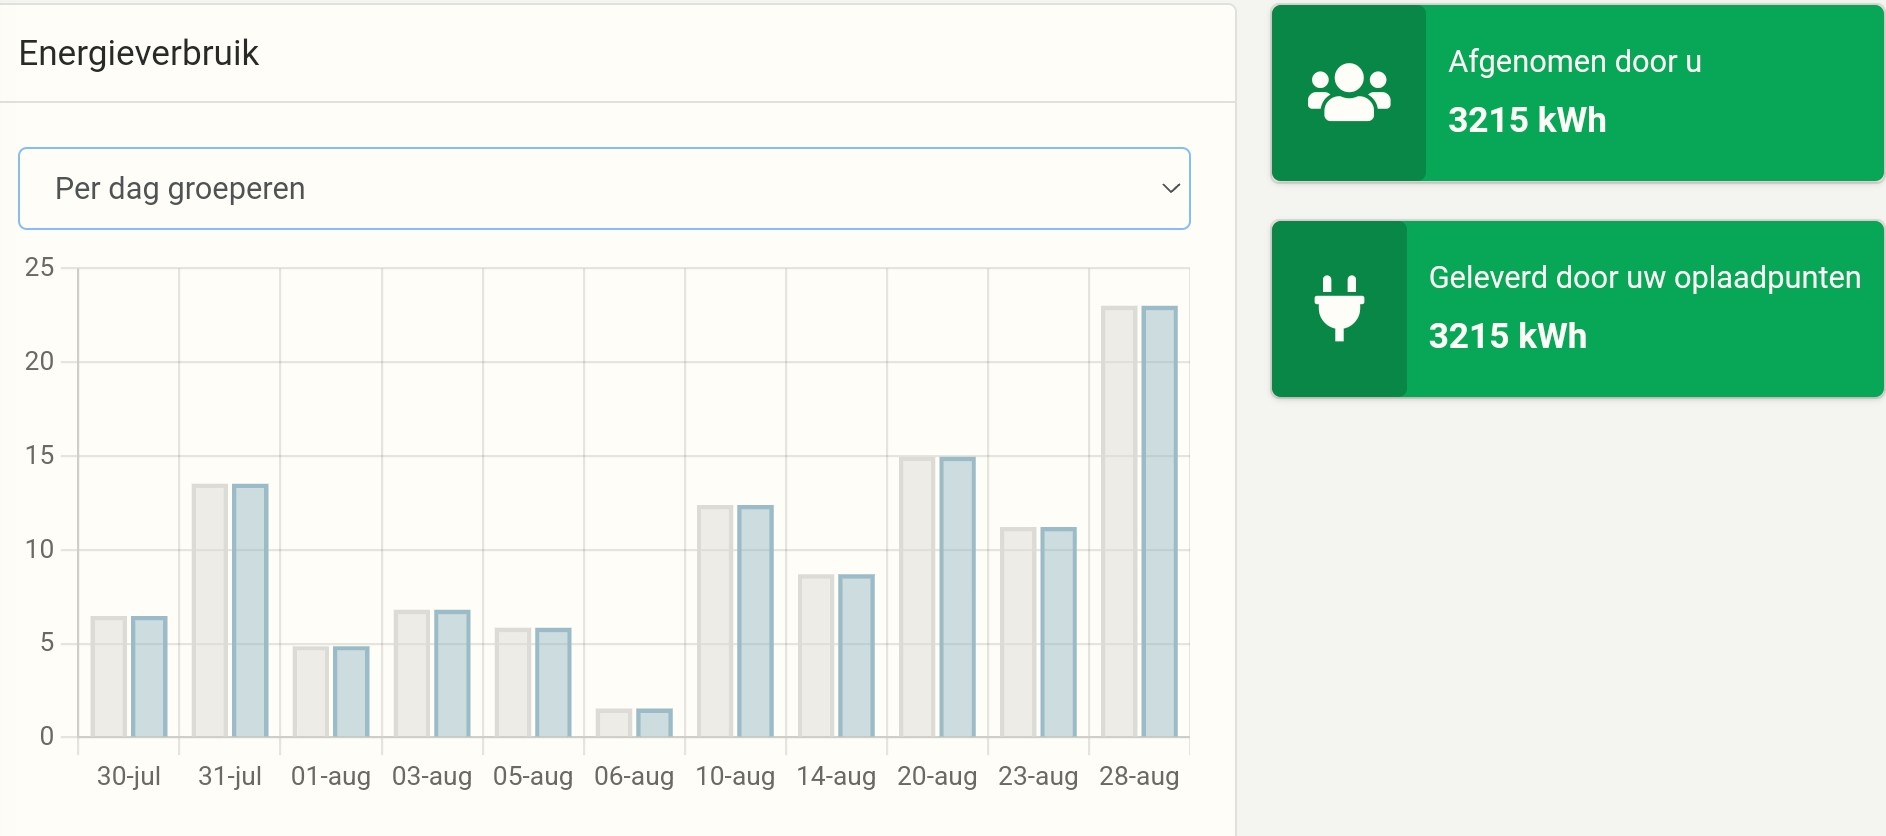This screenshot has height=836, width=1886.
Task: Click the gray bar for 10-aug
Action: coord(715,621)
